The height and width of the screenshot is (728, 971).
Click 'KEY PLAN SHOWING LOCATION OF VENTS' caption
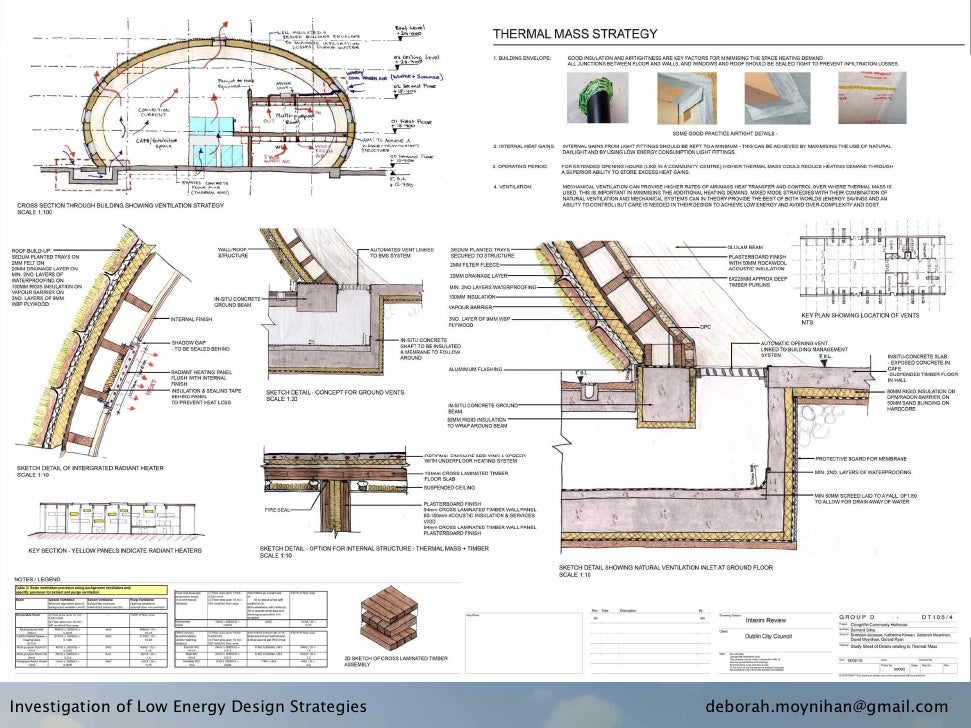[x=860, y=316]
